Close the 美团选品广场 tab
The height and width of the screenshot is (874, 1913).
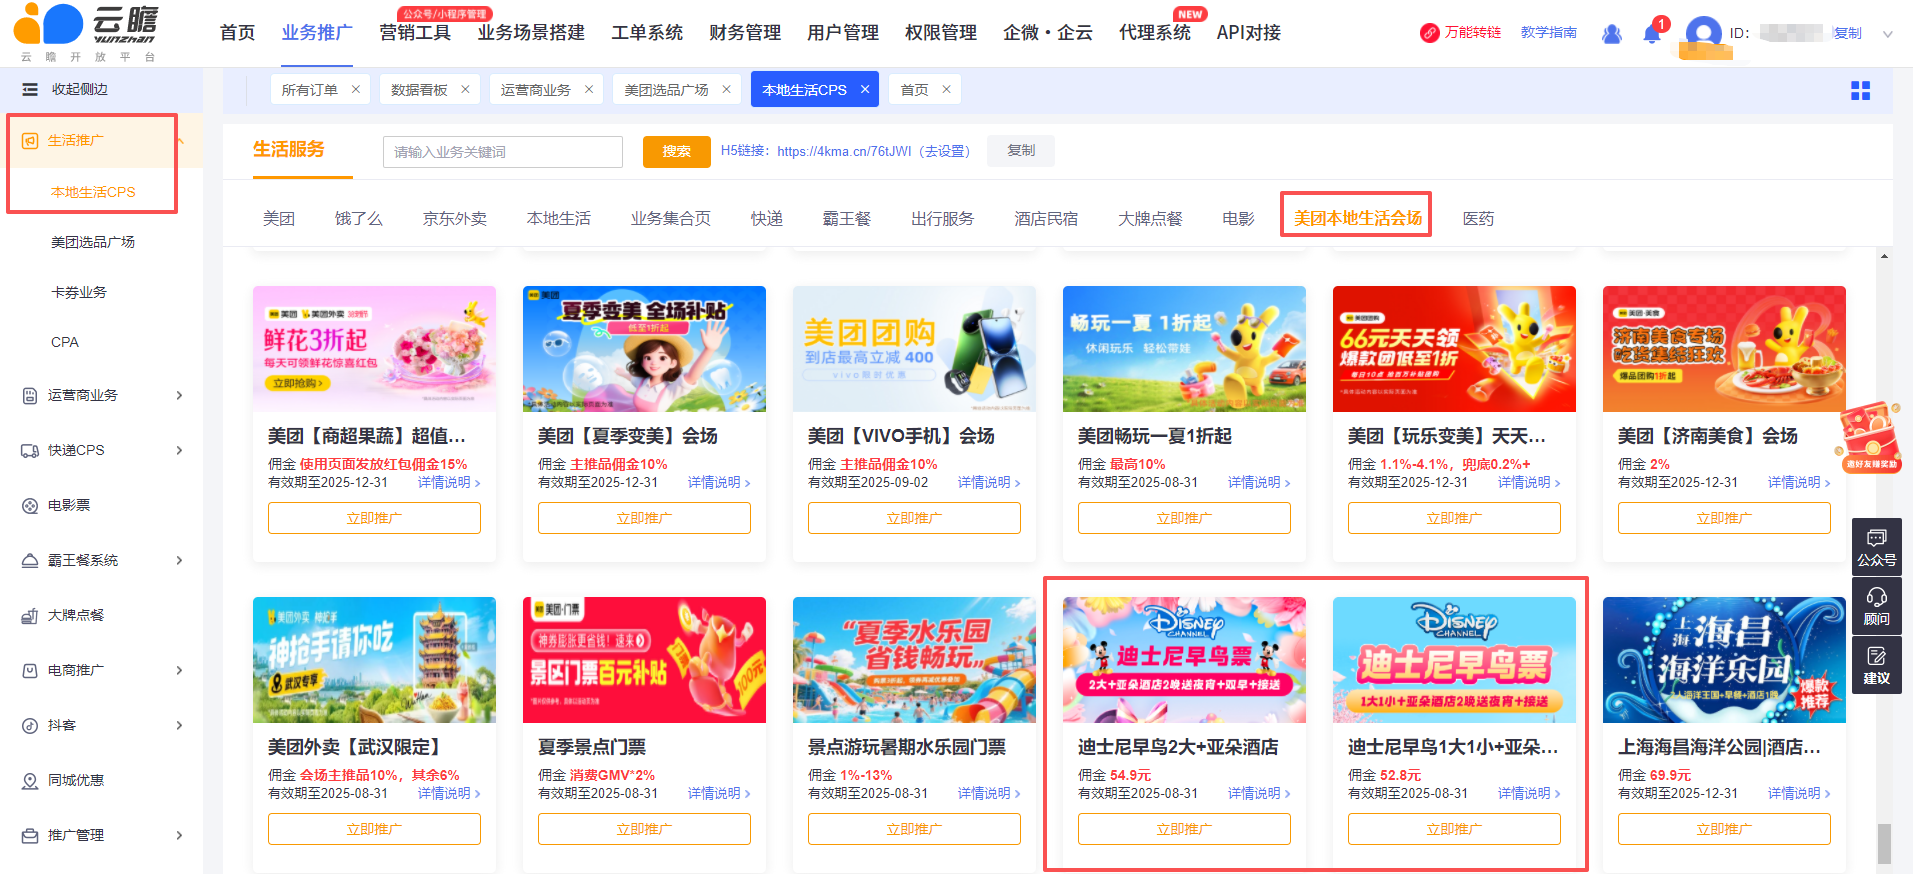(x=726, y=89)
